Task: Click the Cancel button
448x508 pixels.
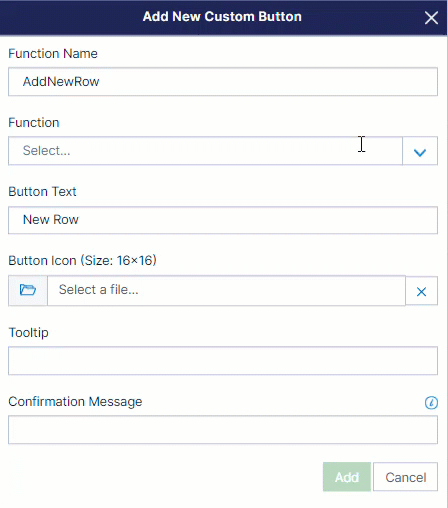Action: (x=405, y=477)
